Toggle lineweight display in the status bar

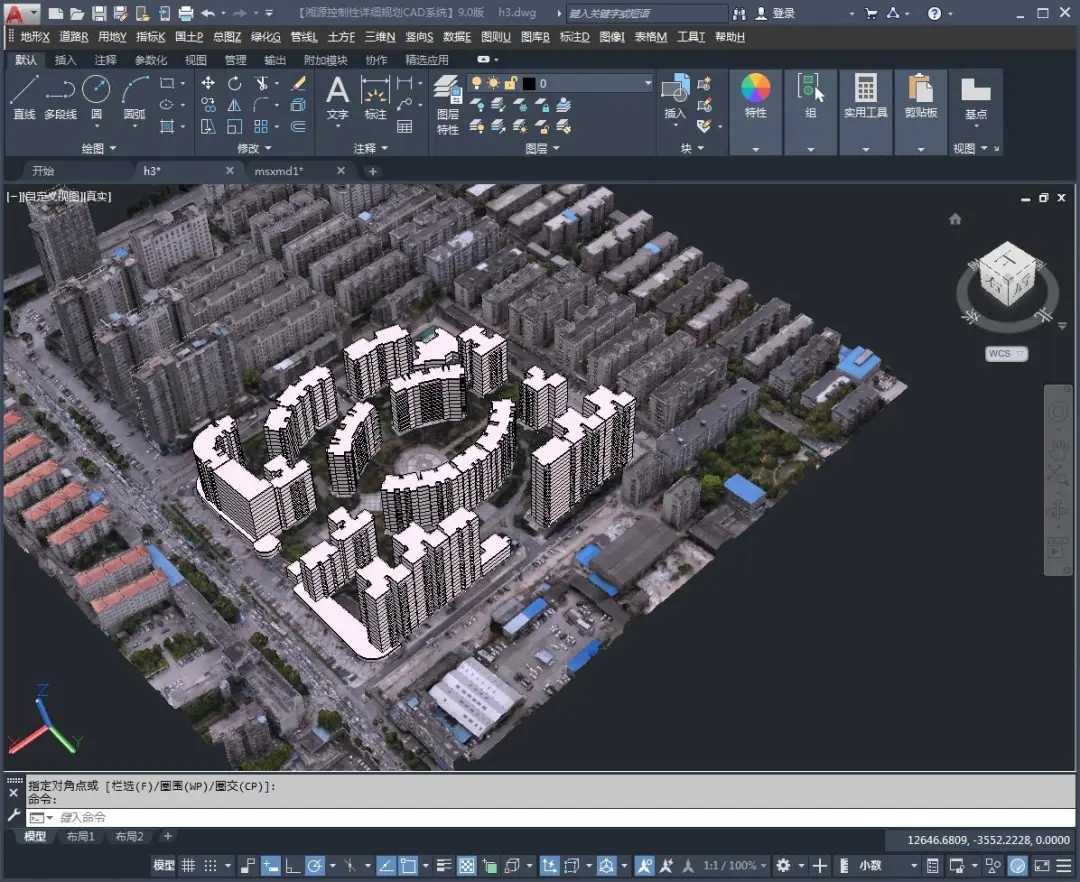444,865
